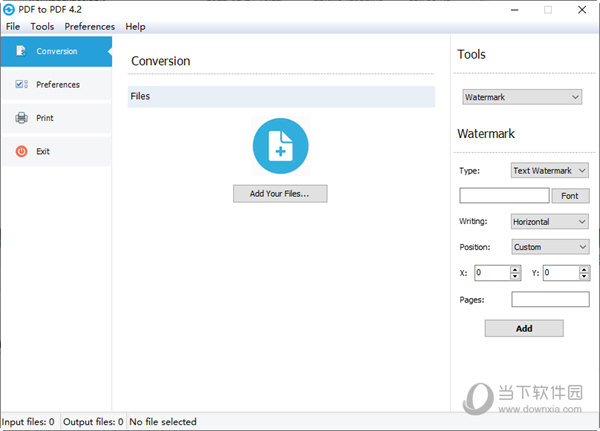Click the Font button
Image resolution: width=600 pixels, height=431 pixels.
[570, 196]
